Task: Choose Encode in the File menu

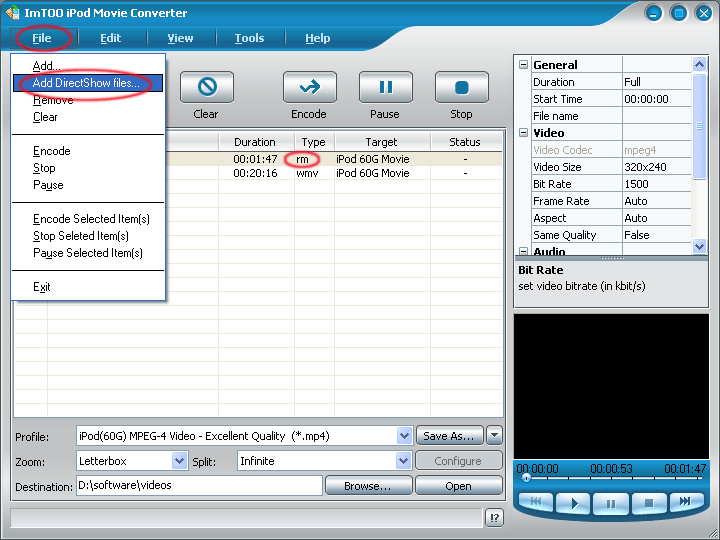Action: [x=88, y=151]
